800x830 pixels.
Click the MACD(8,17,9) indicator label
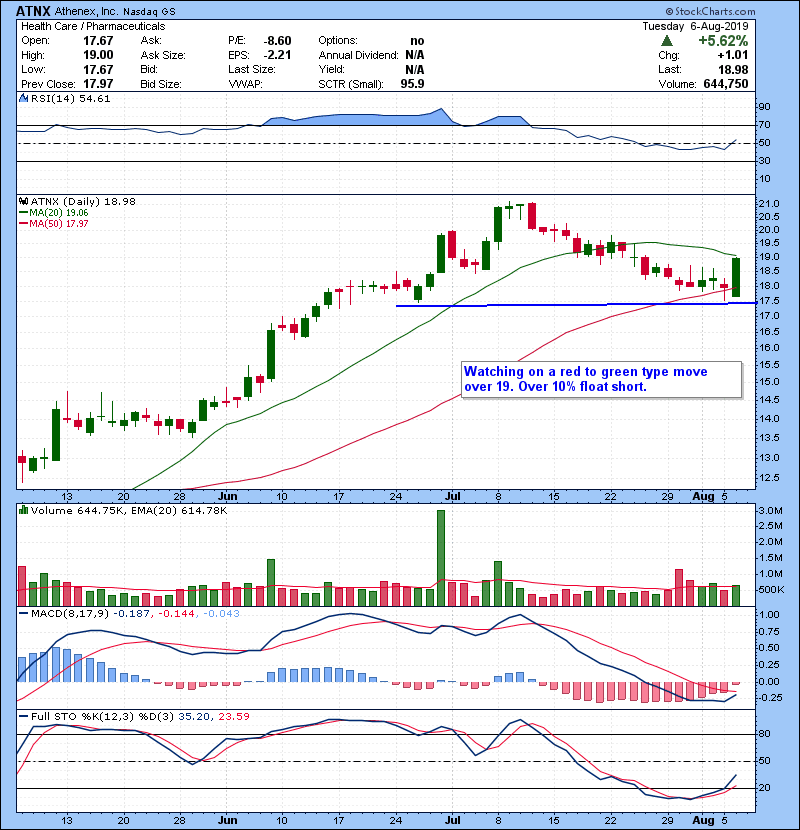[71, 614]
